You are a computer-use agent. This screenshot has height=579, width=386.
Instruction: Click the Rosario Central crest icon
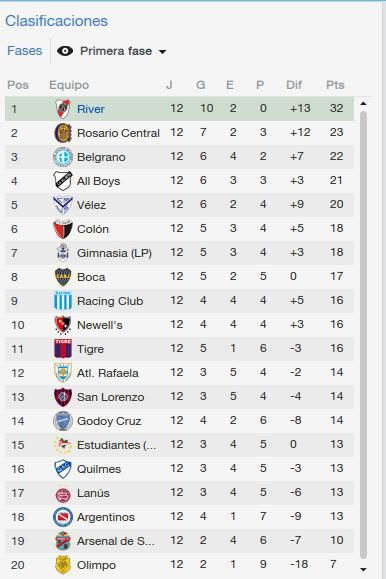point(63,133)
